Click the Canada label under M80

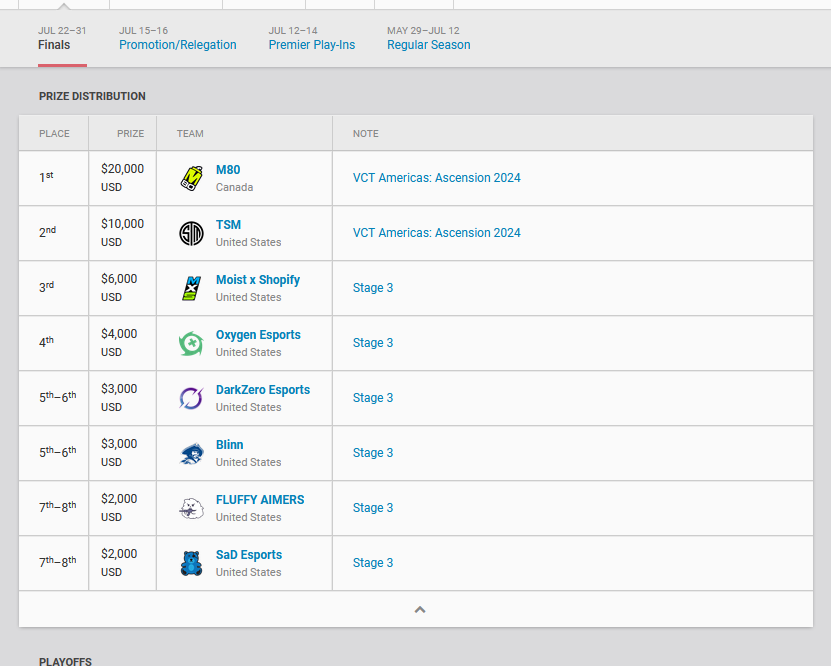click(x=234, y=188)
